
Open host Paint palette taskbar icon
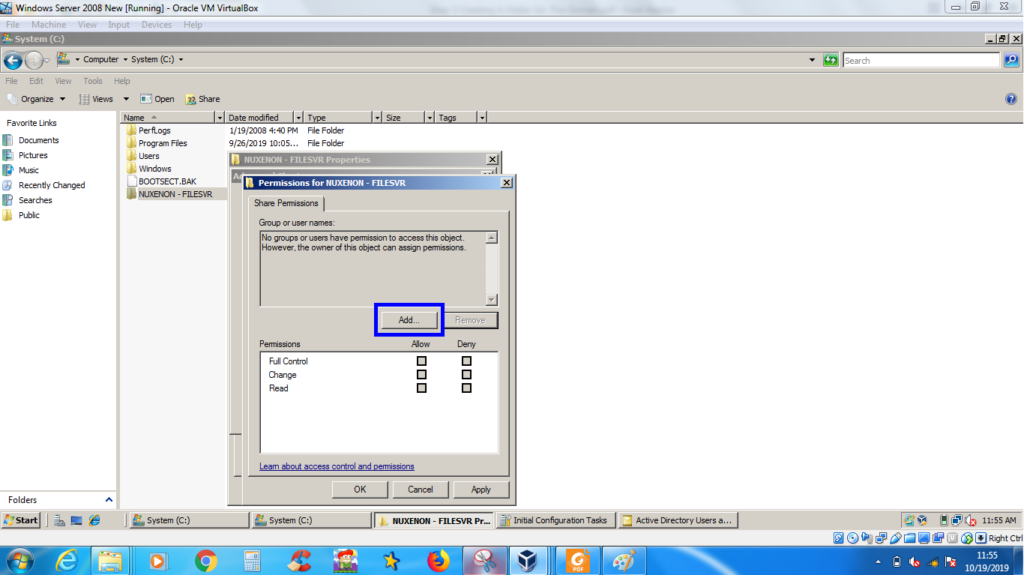click(623, 561)
